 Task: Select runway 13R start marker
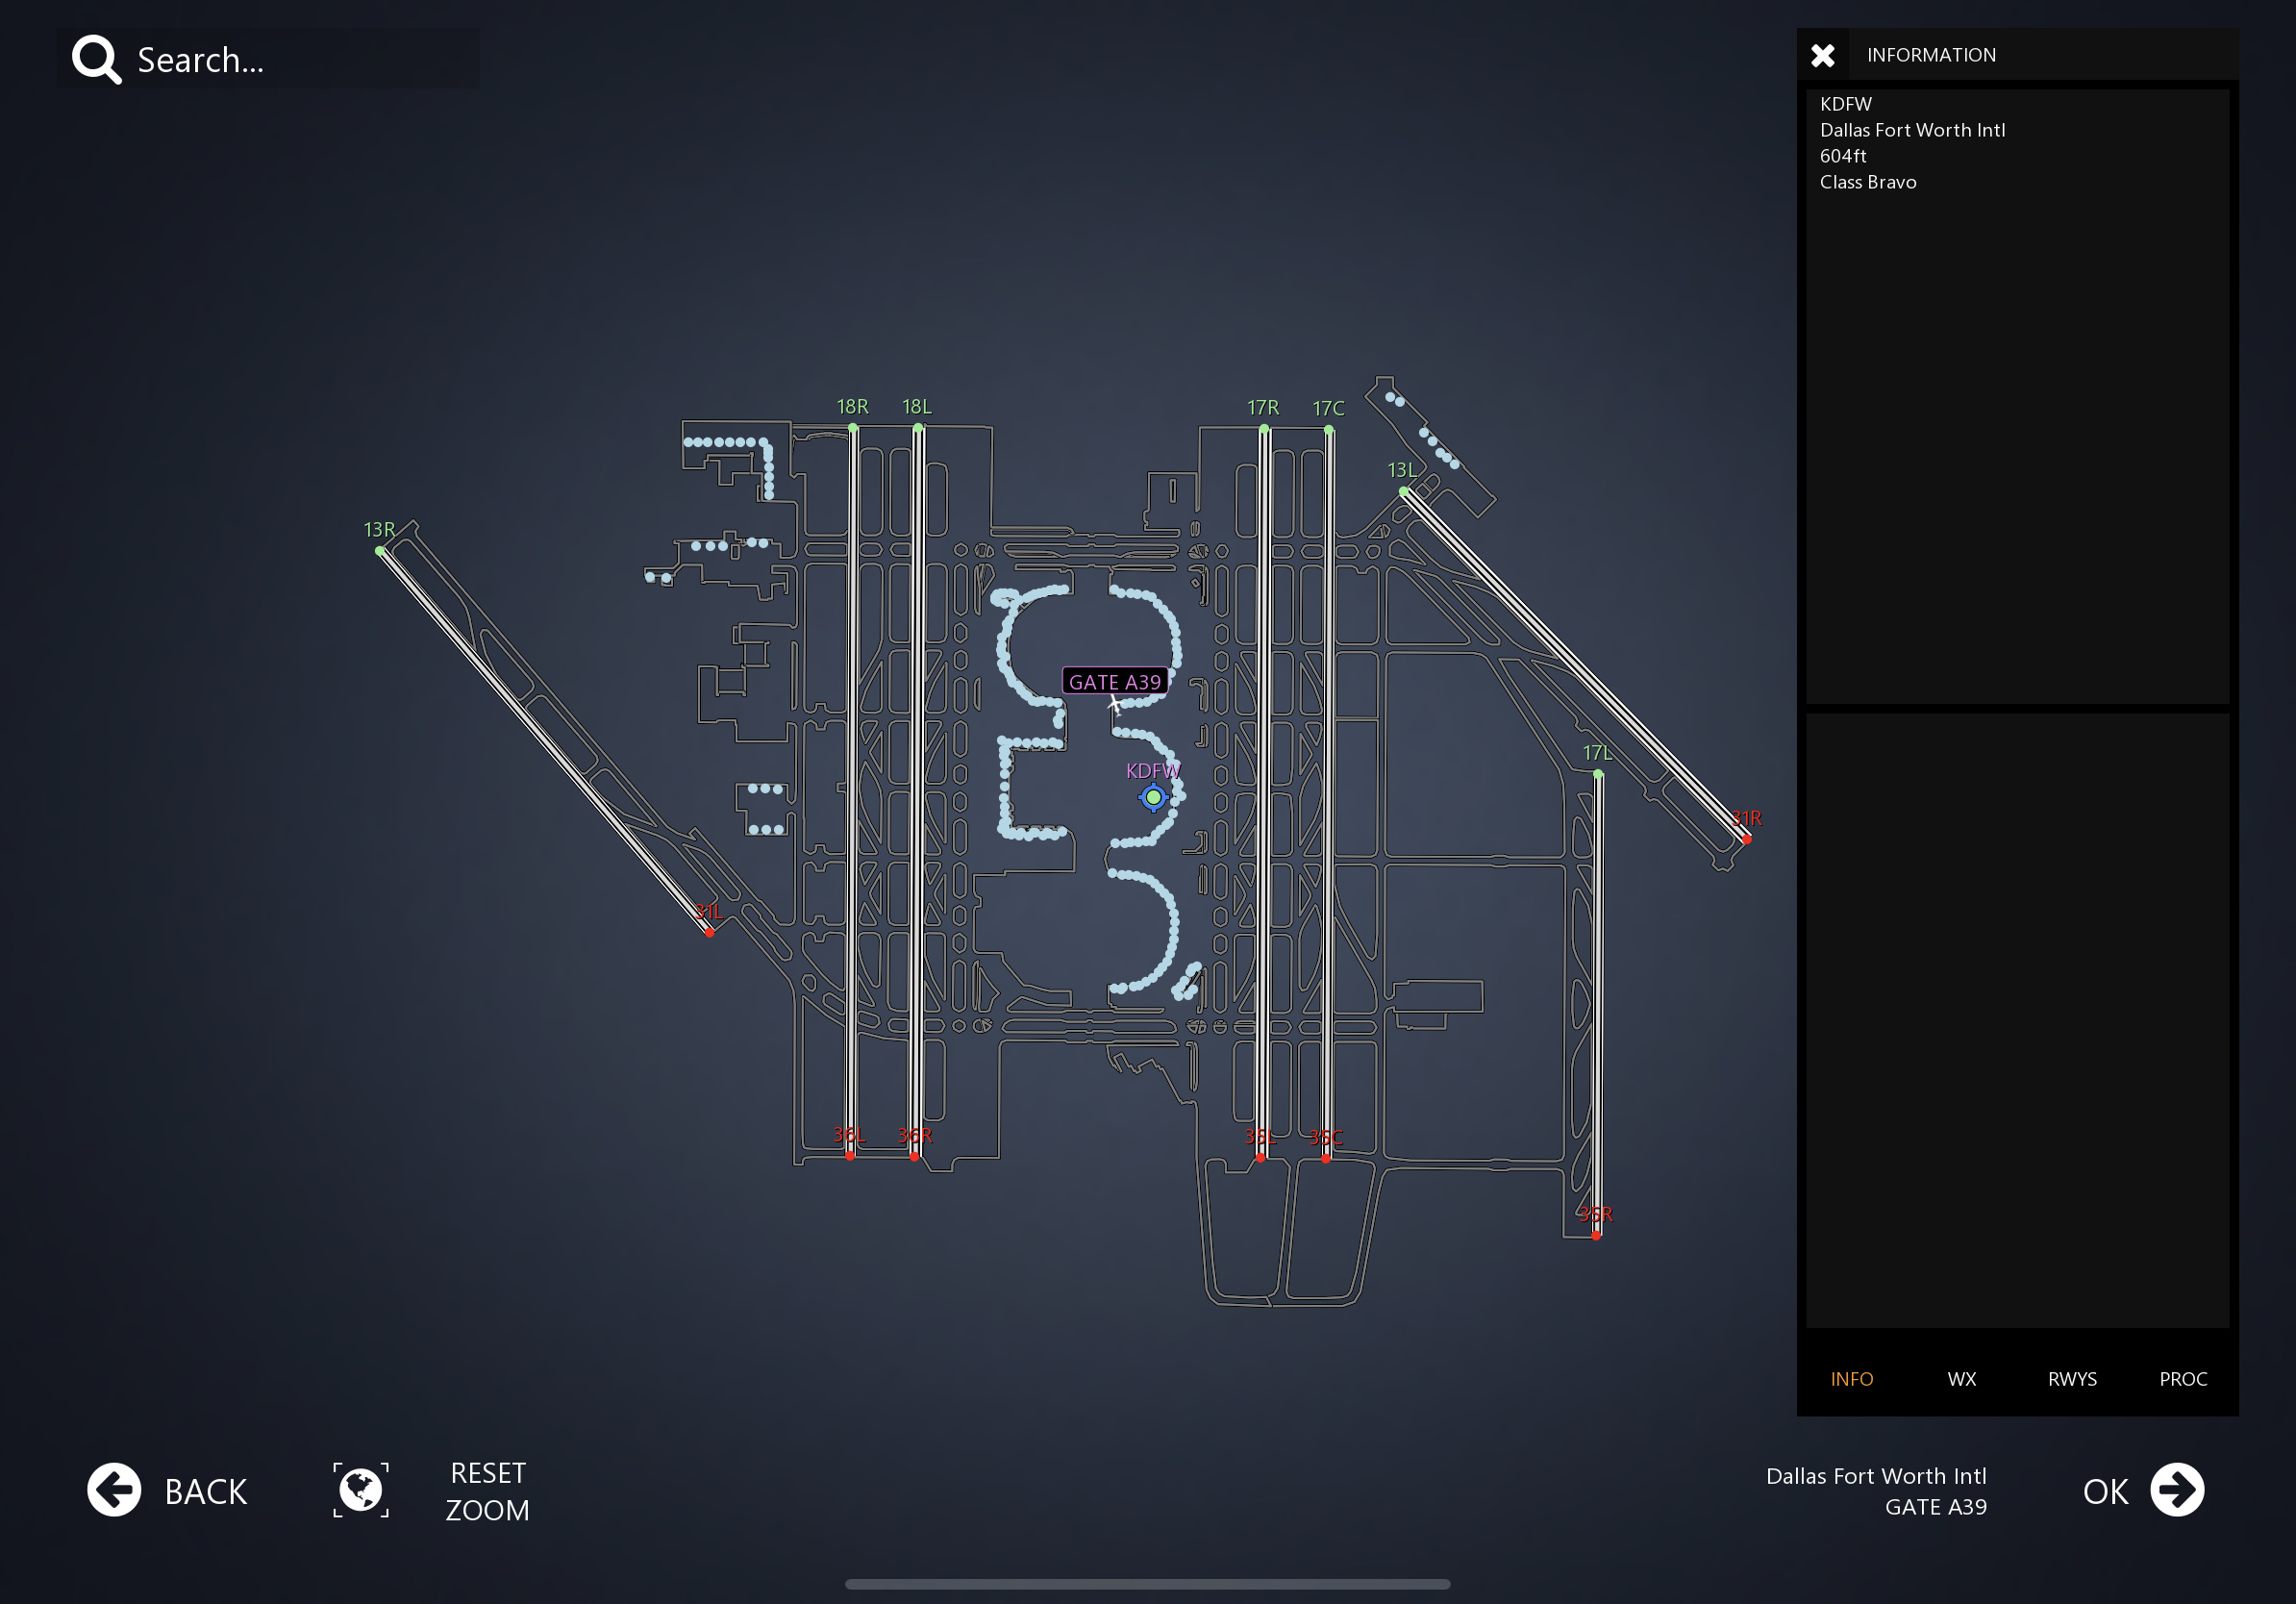pyautogui.click(x=380, y=551)
